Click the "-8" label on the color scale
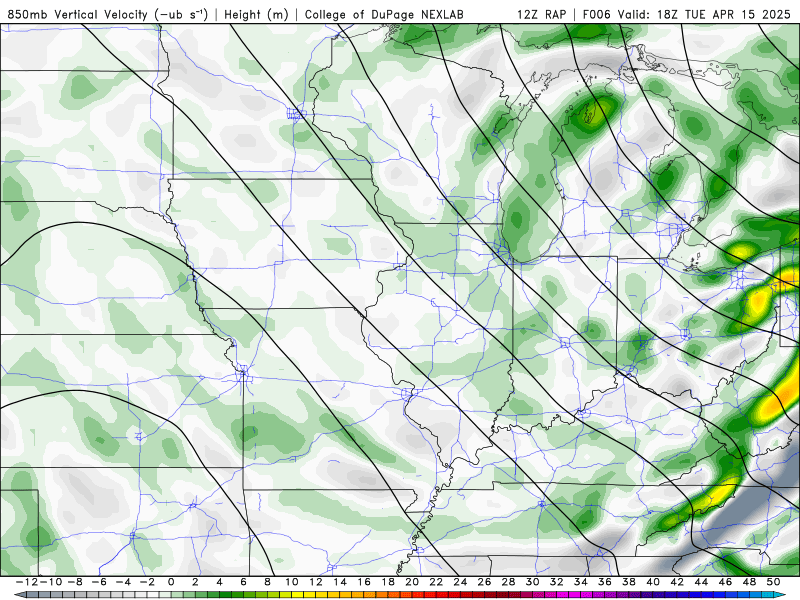Screen dimensions: 800x600 pos(74,582)
